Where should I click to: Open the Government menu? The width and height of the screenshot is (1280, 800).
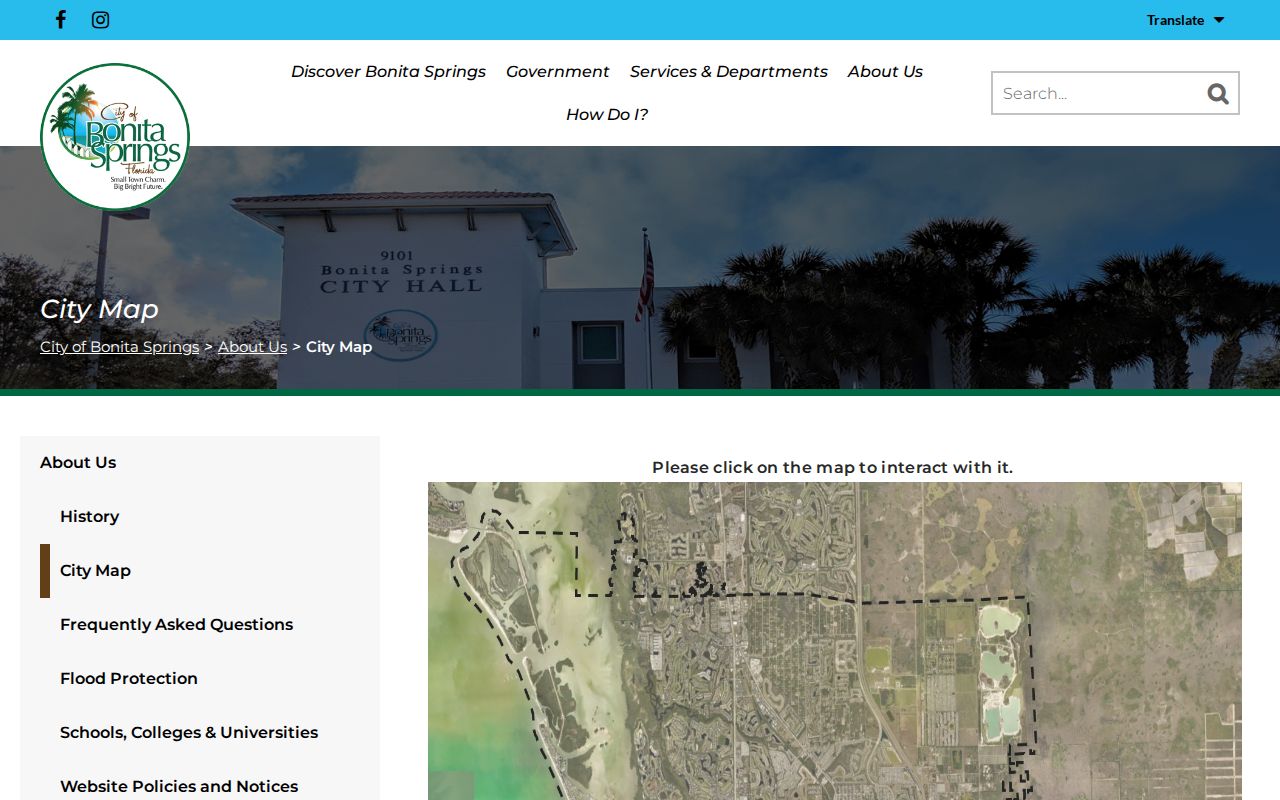tap(557, 72)
